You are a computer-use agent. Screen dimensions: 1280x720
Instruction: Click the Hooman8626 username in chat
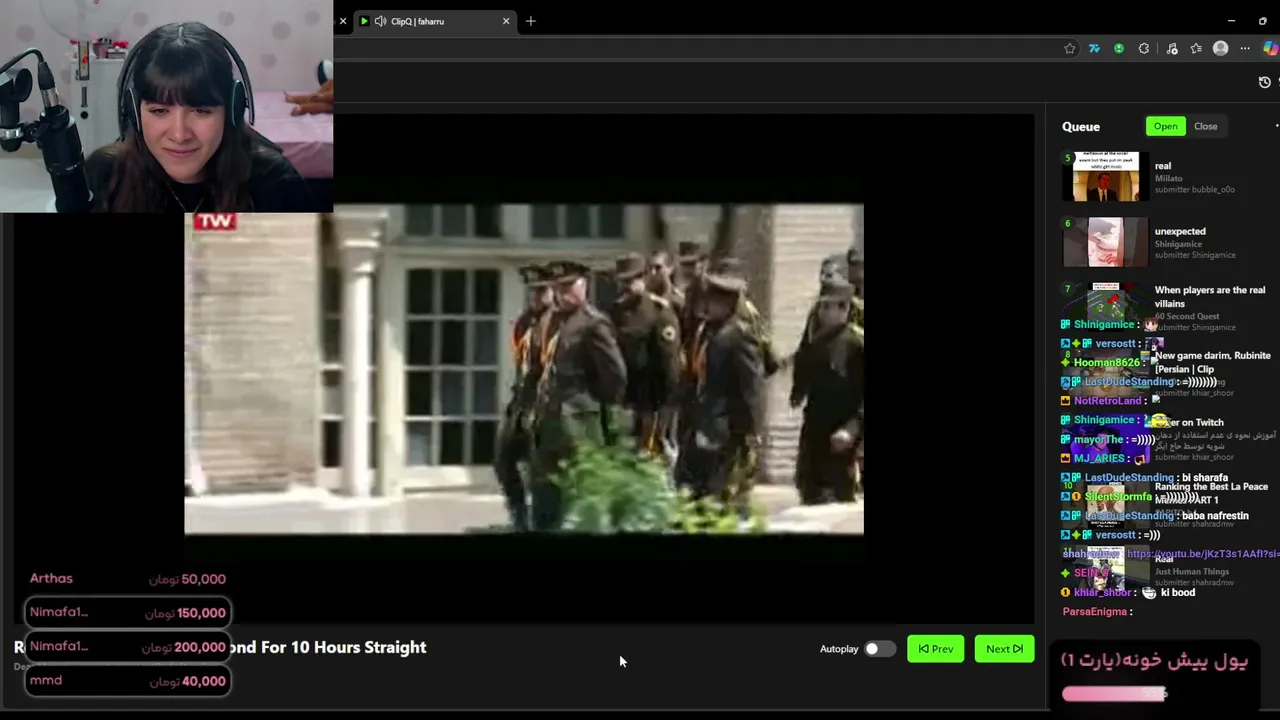1107,363
